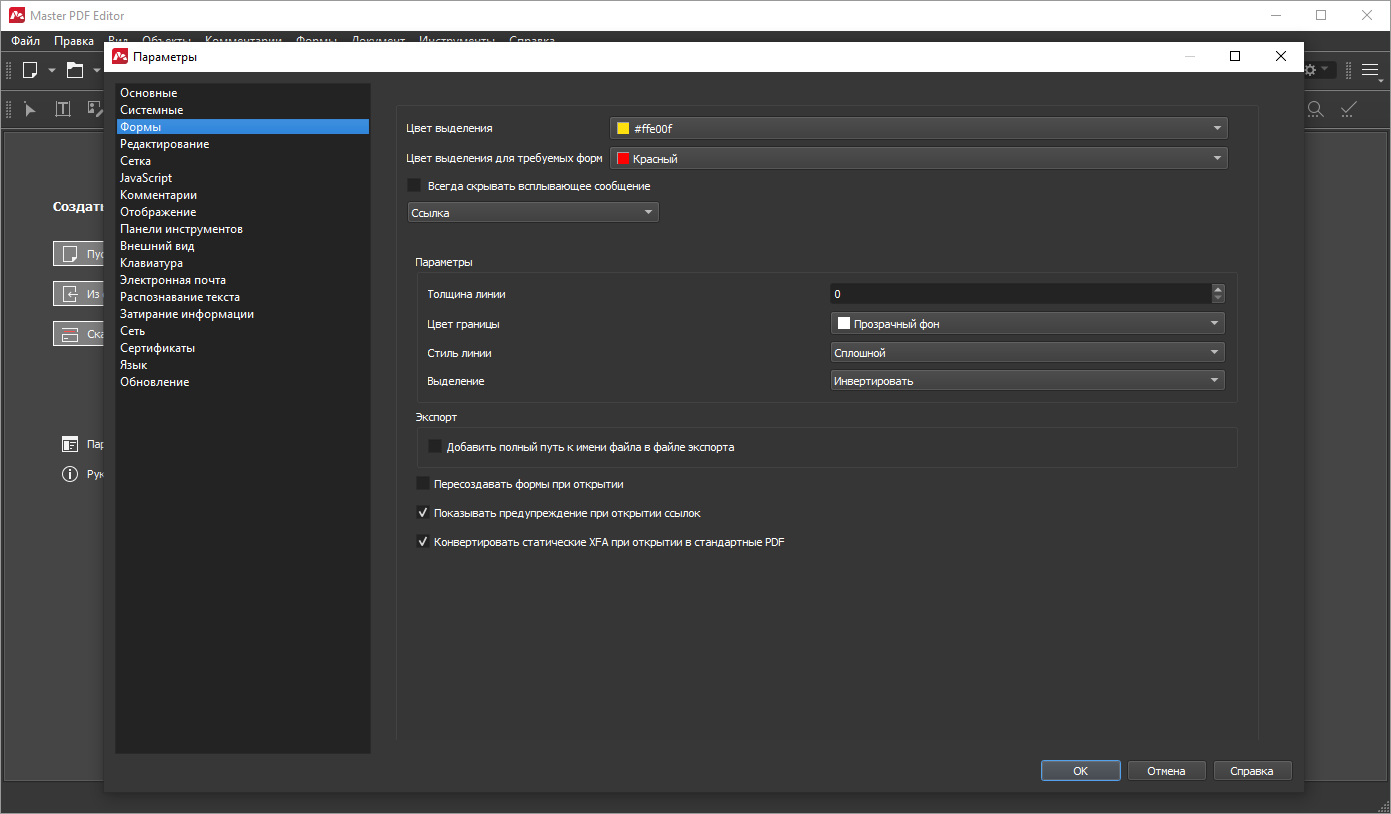Expand the 'Выделение' dropdown set to Инвертировать
This screenshot has width=1391, height=814.
[1027, 381]
